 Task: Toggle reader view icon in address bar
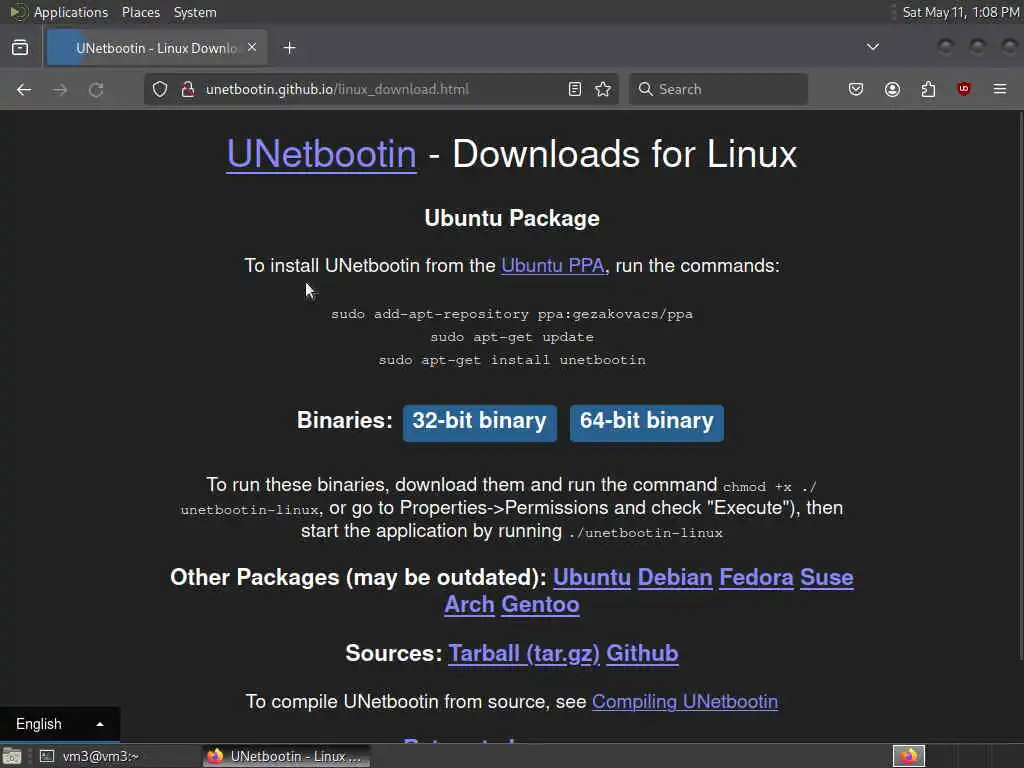575,89
